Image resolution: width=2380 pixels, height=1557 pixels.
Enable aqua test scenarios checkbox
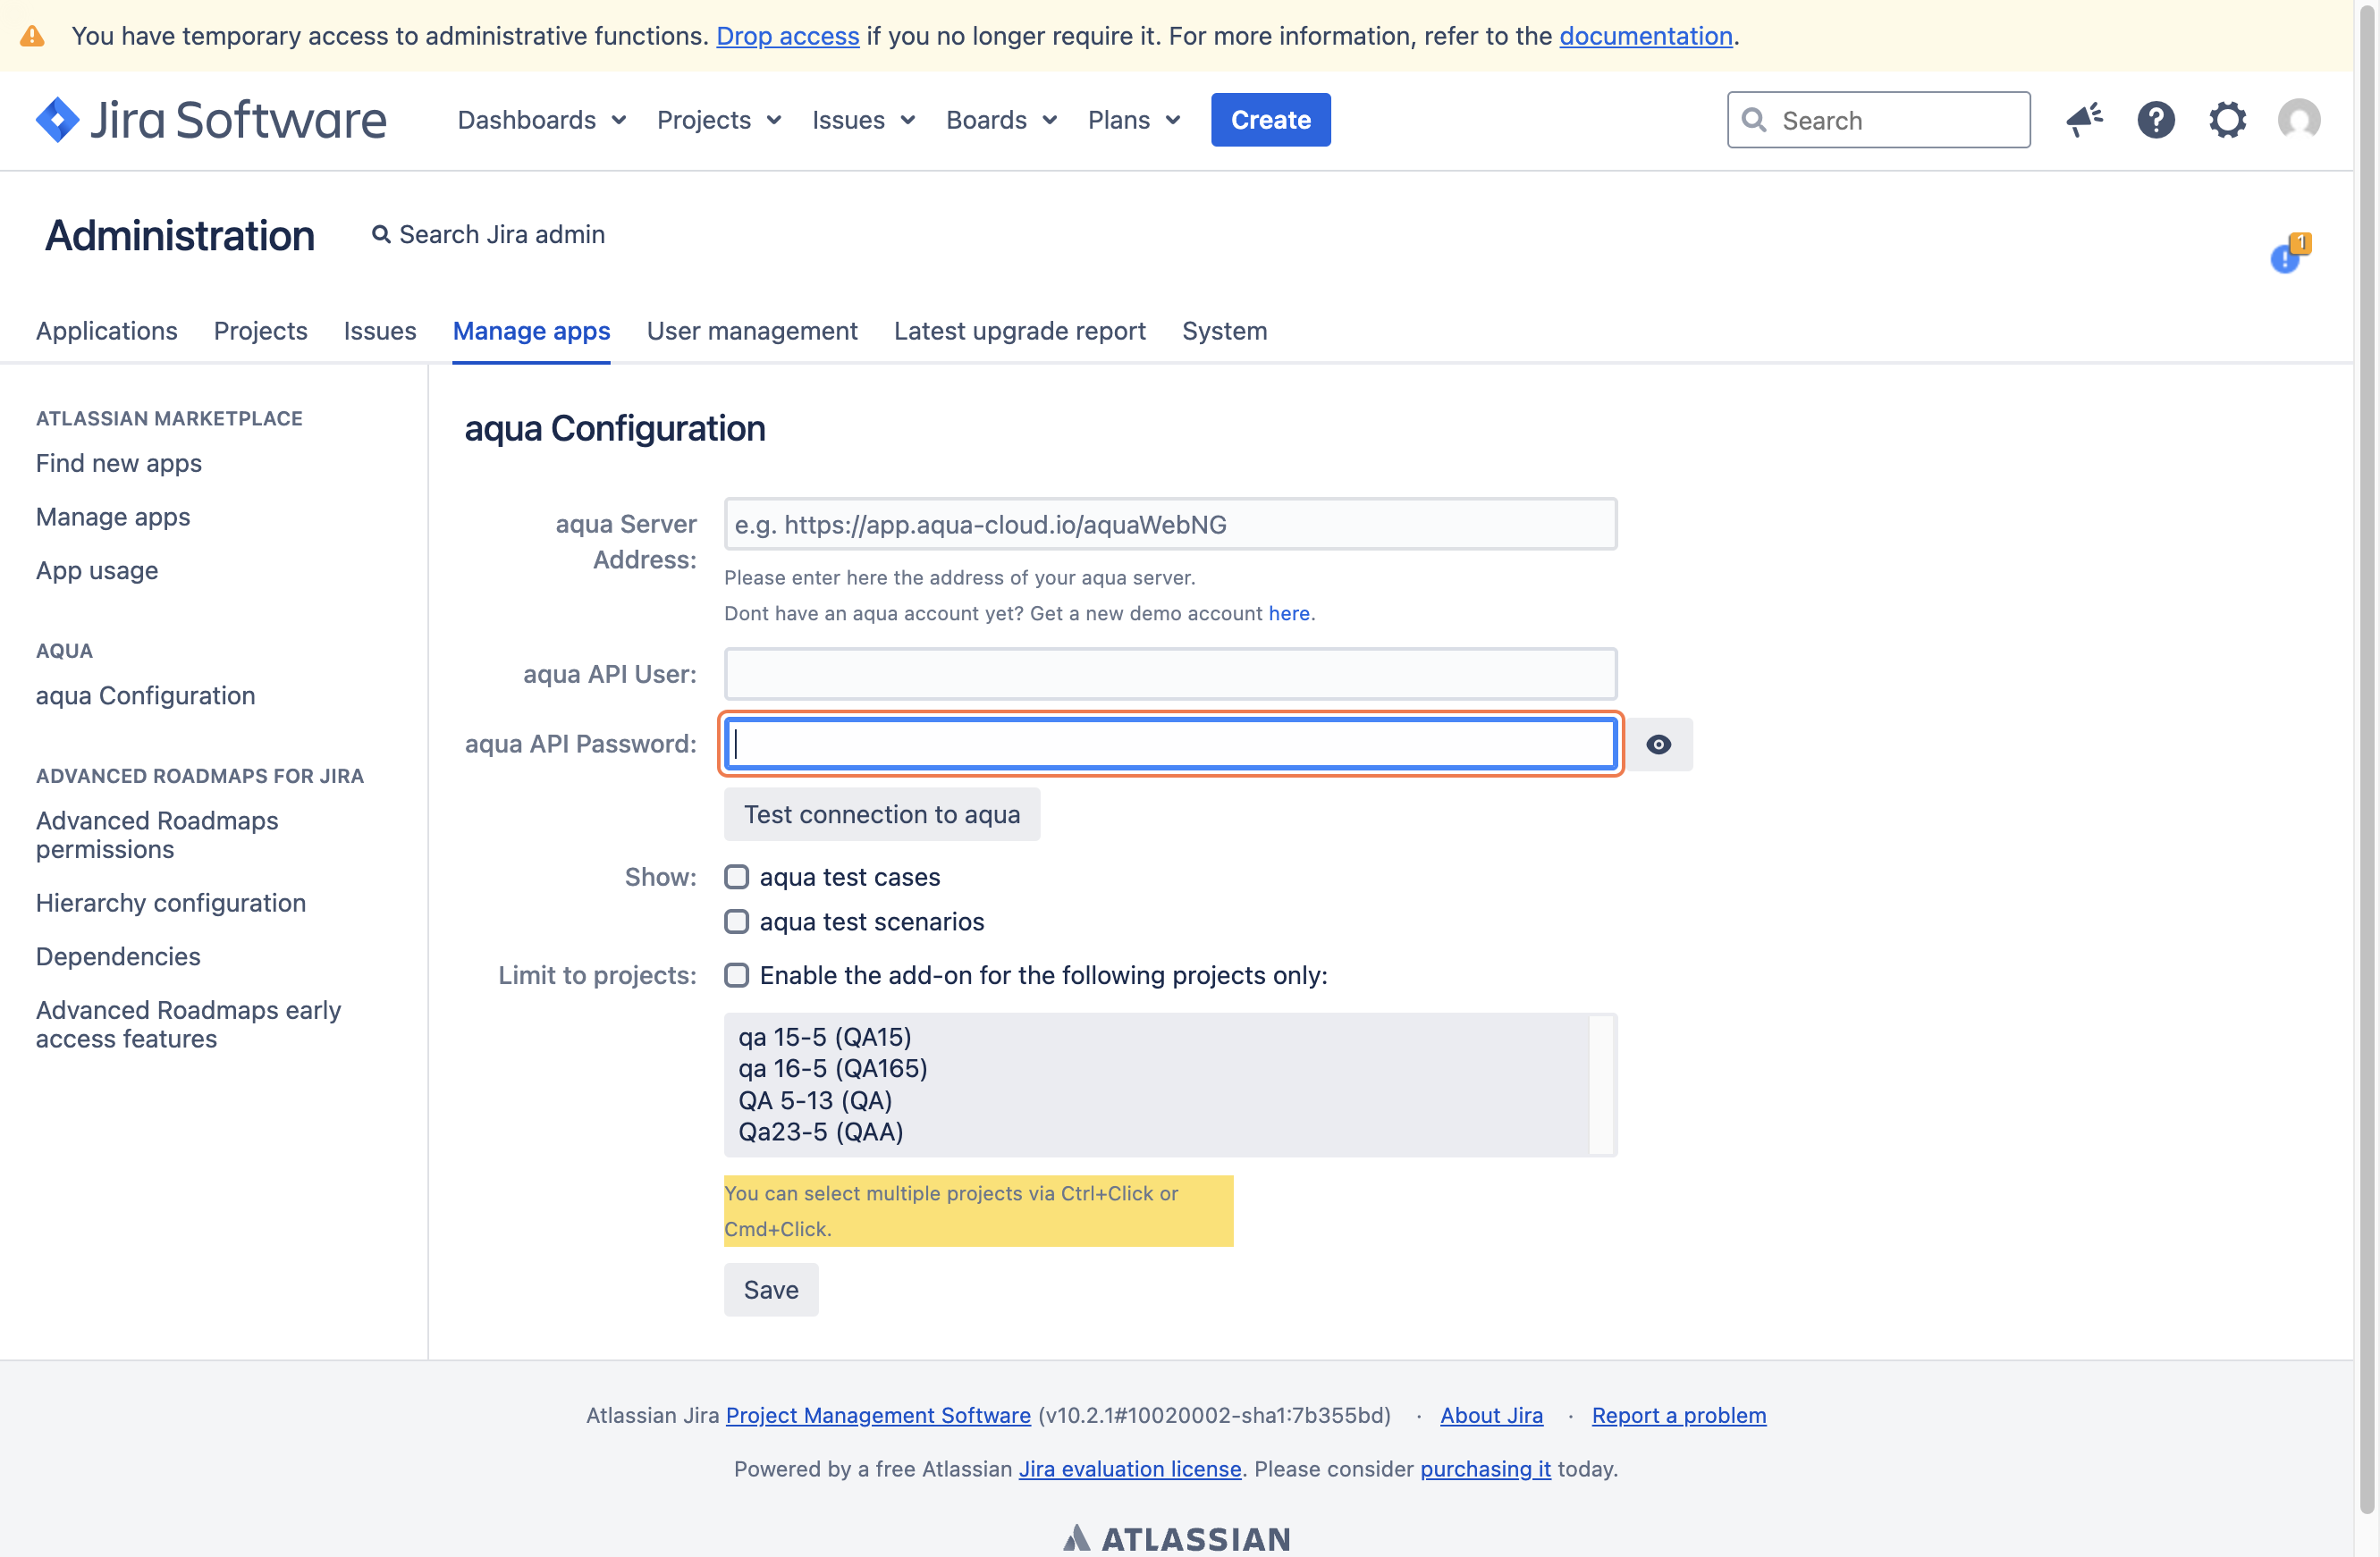click(x=737, y=921)
